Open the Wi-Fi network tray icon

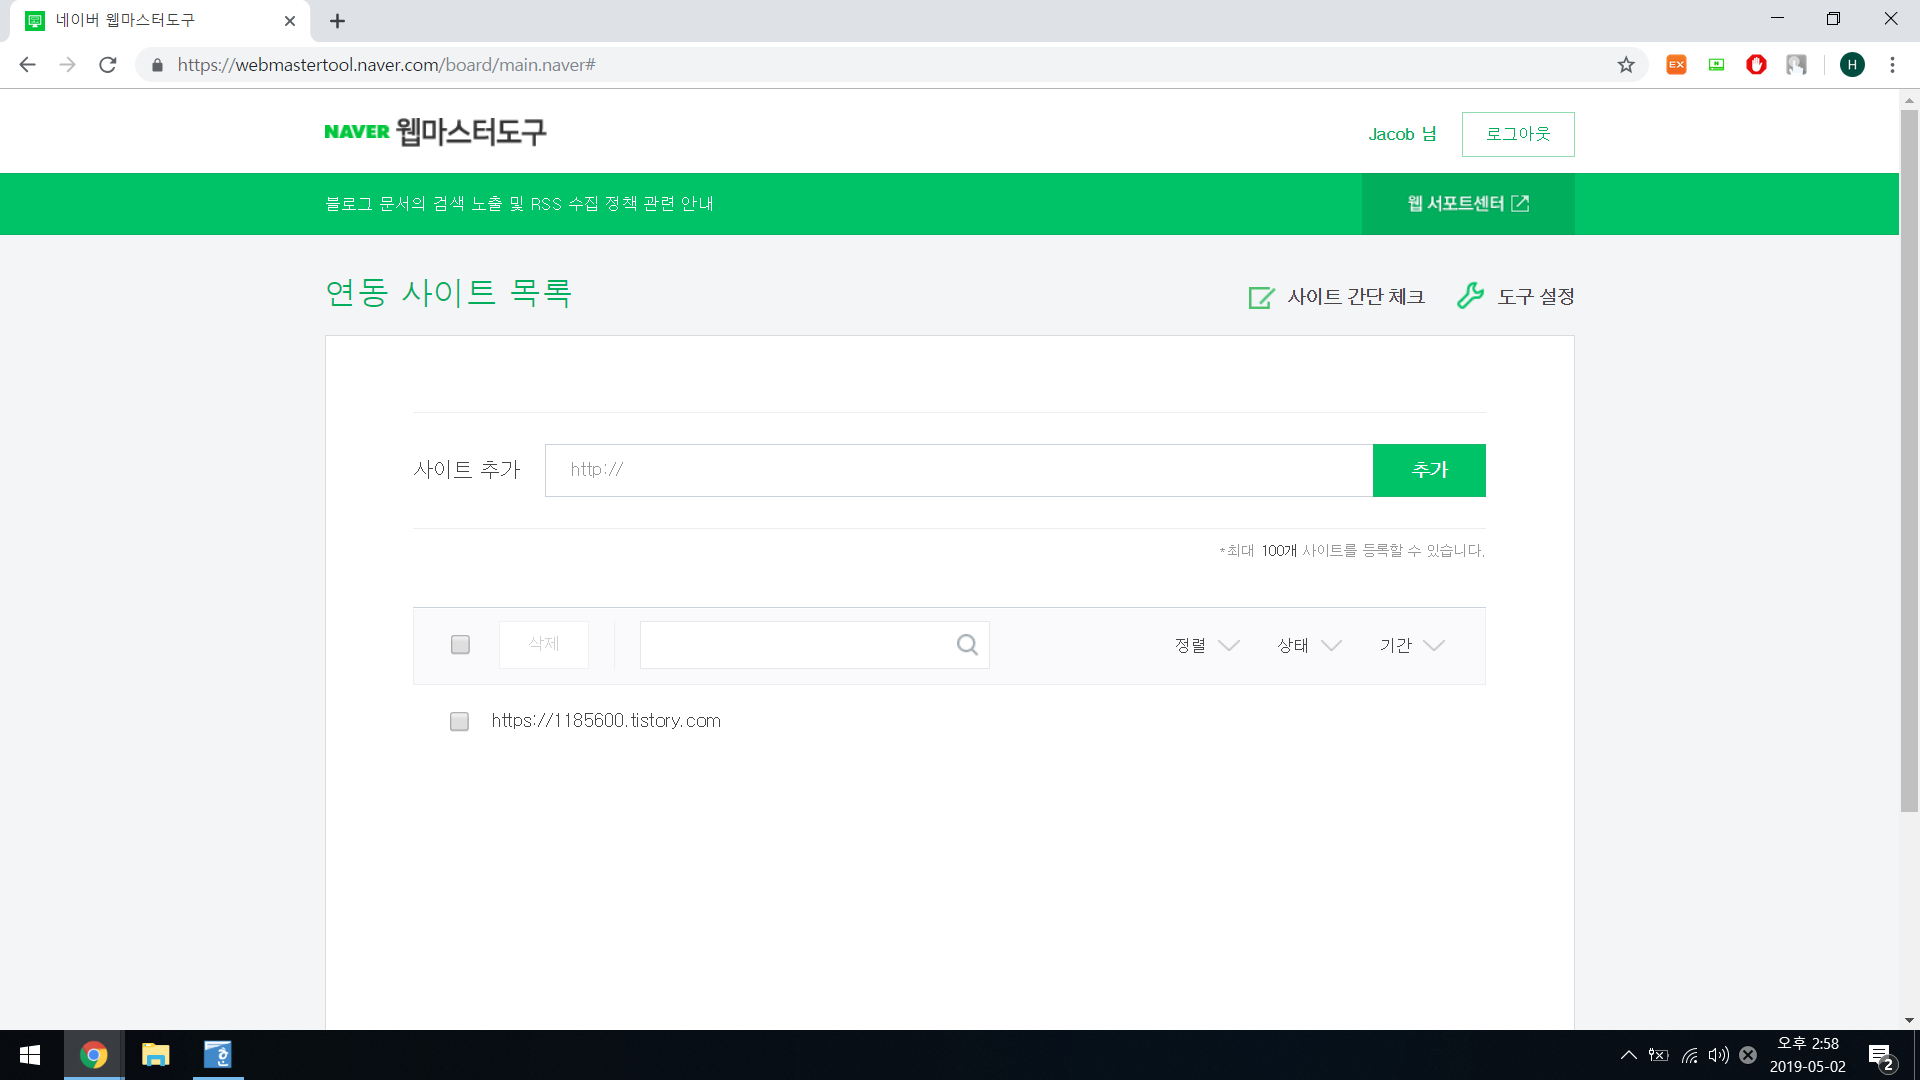click(1689, 1055)
